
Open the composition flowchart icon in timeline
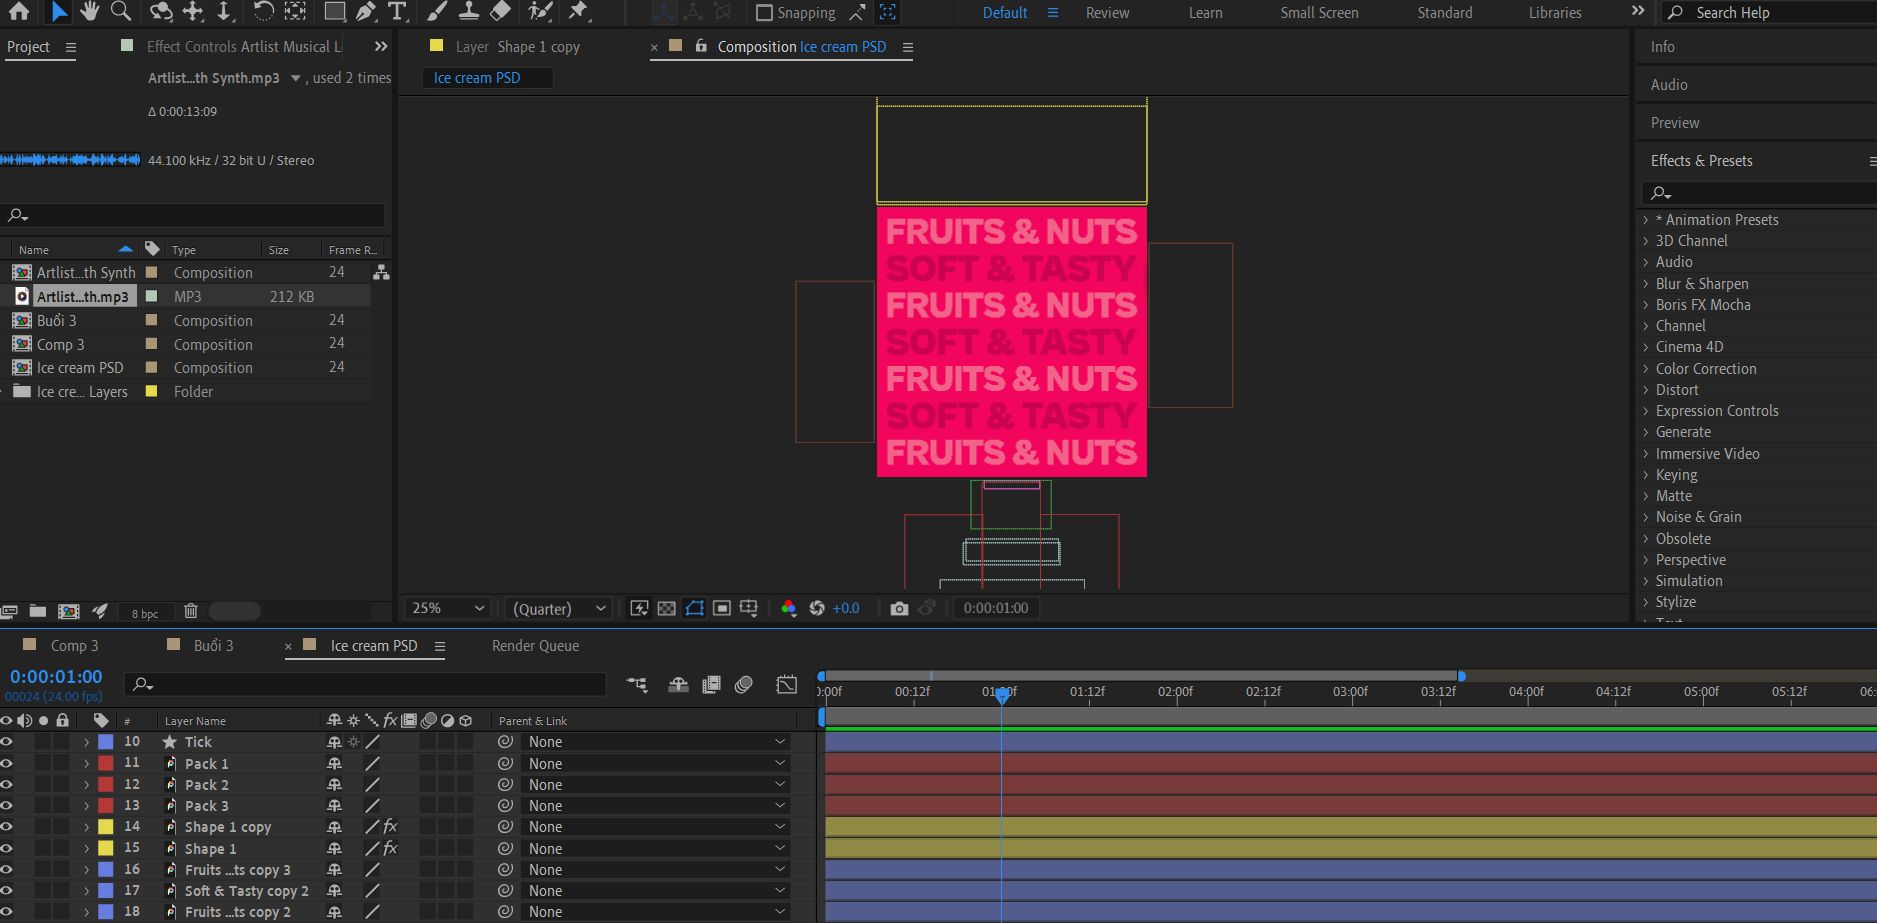pyautogui.click(x=636, y=684)
